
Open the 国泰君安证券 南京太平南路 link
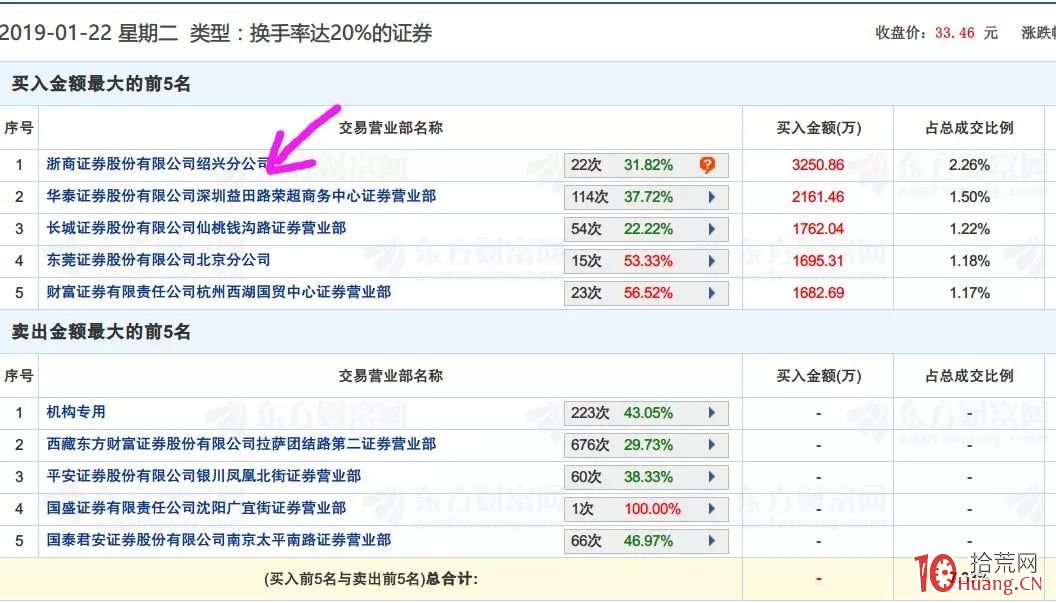219,540
